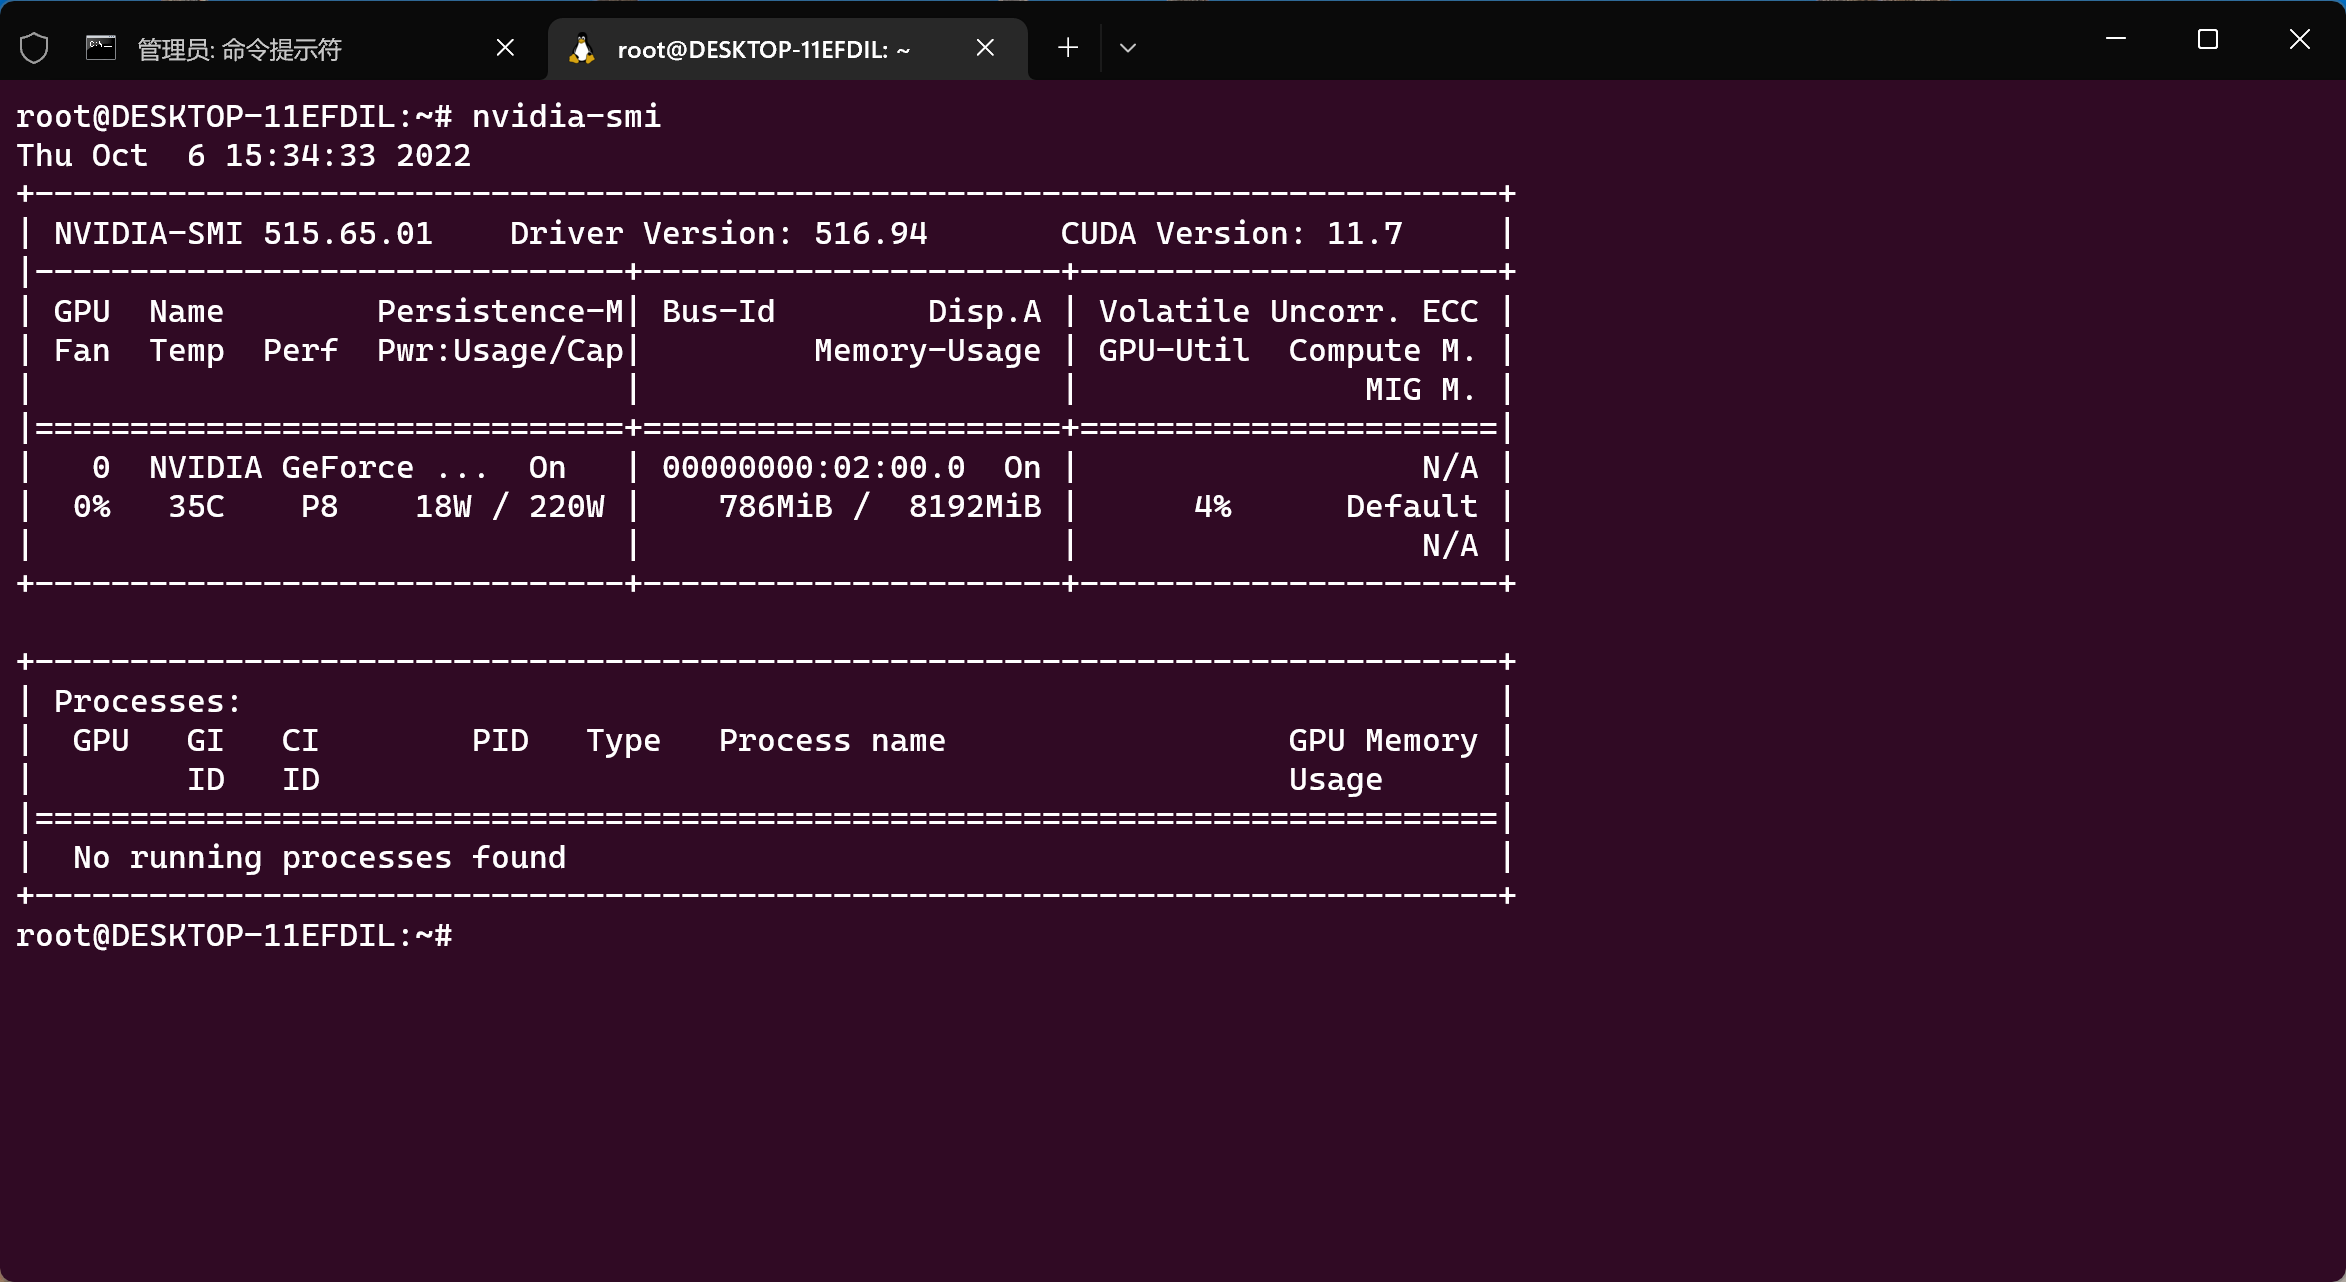Viewport: 2346px width, 1282px height.
Task: Close the root@DESKTOP-11EFDIL tab
Action: point(985,47)
